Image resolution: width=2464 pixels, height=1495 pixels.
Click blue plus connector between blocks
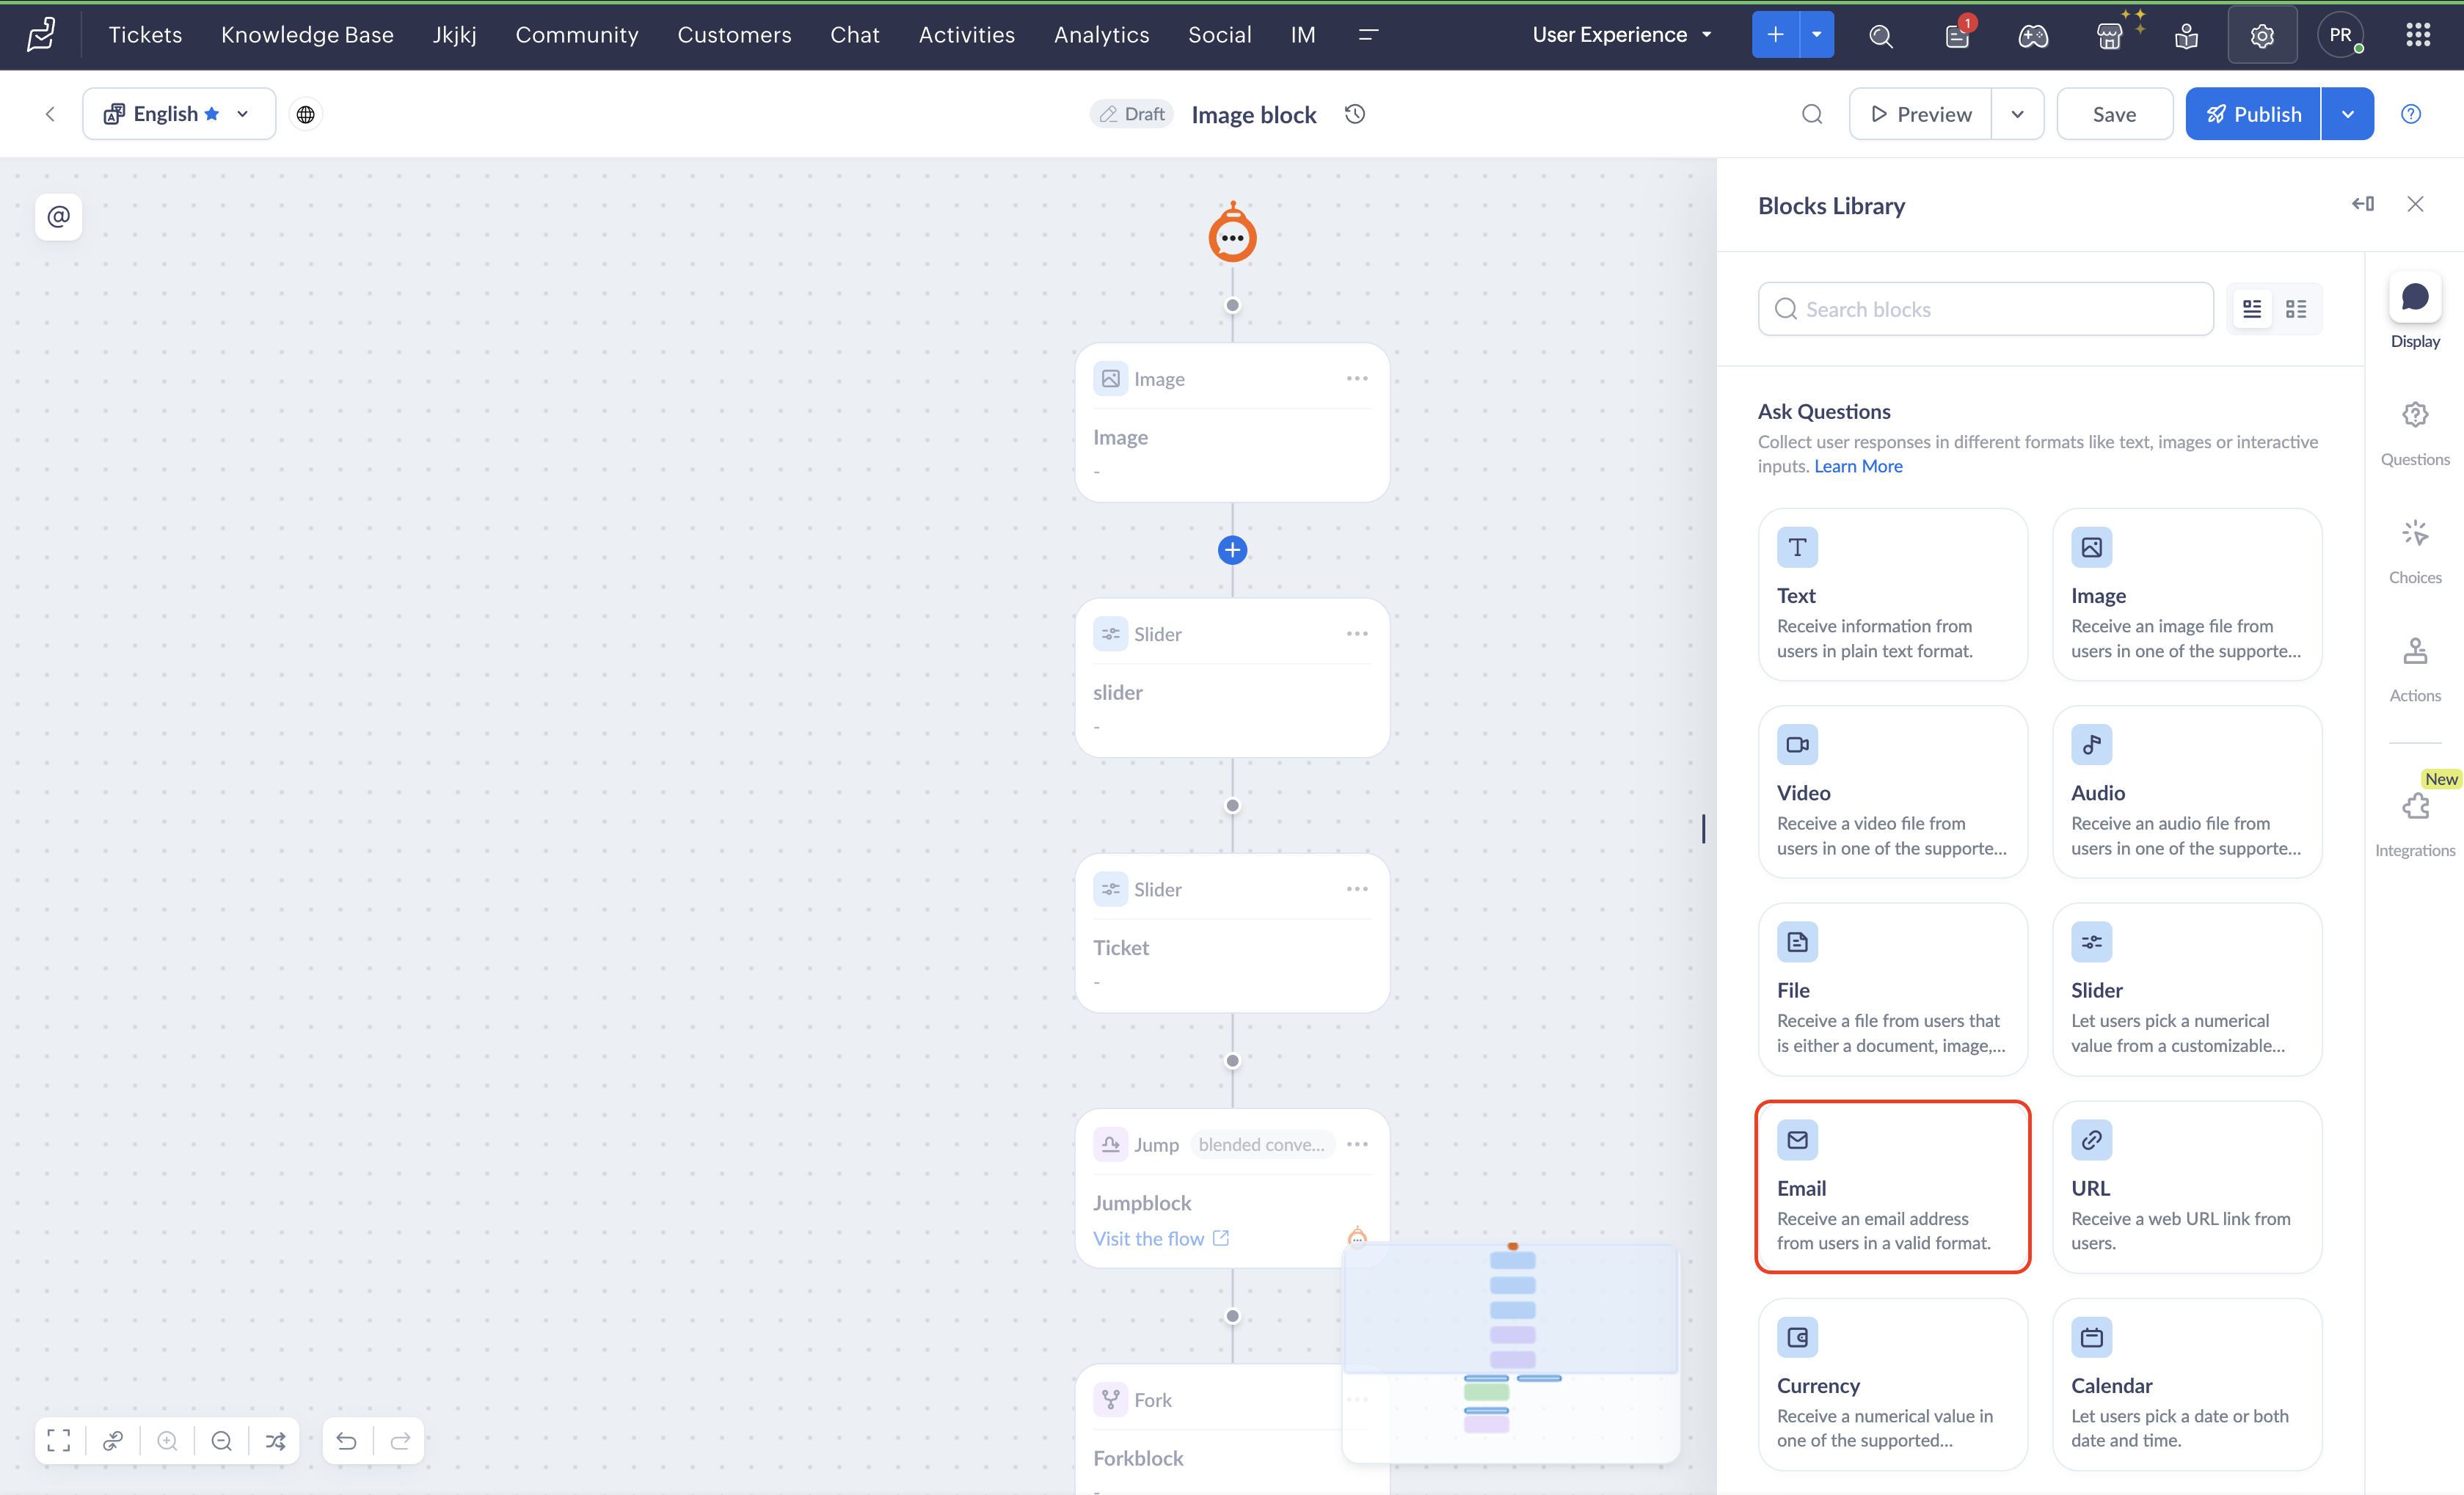coord(1232,550)
